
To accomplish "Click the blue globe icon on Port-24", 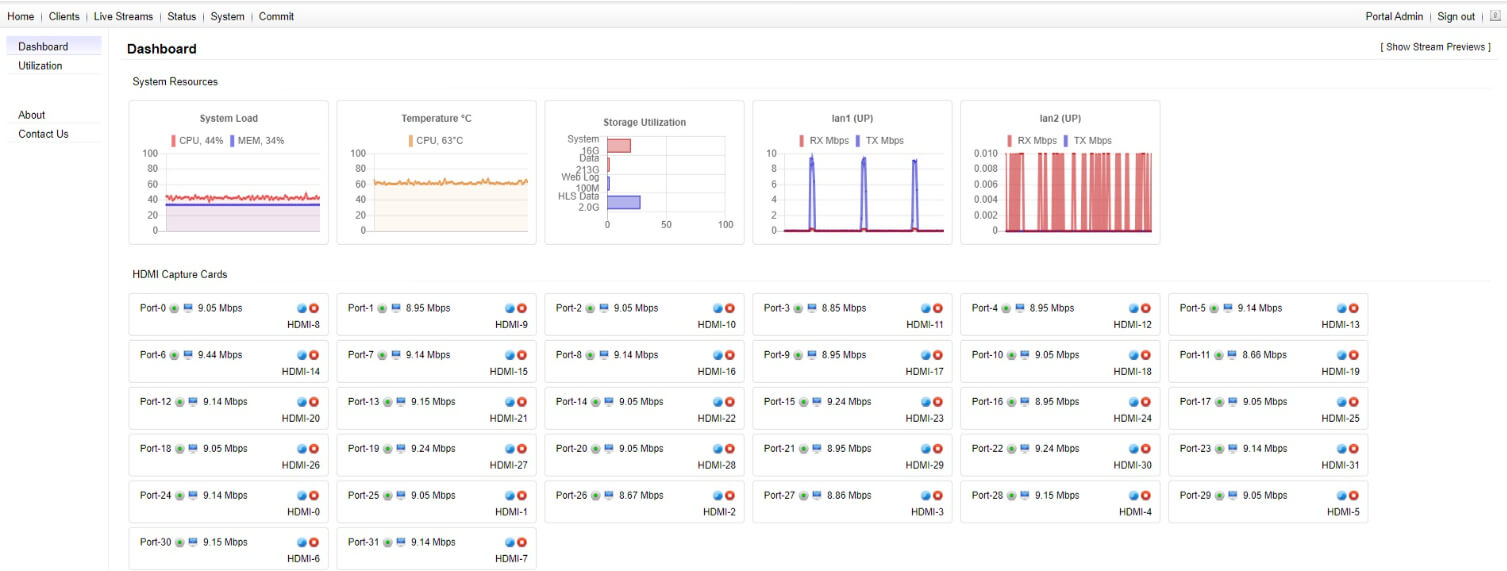I will pyautogui.click(x=302, y=496).
